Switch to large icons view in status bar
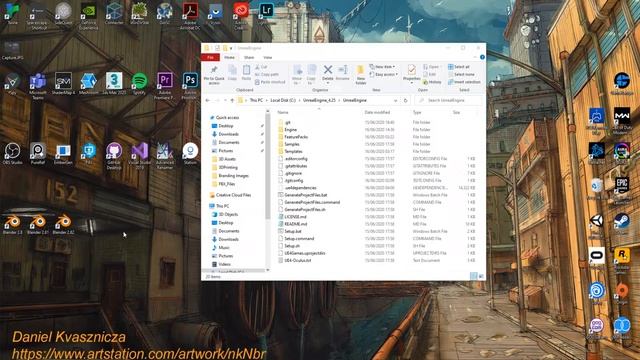 (481, 276)
